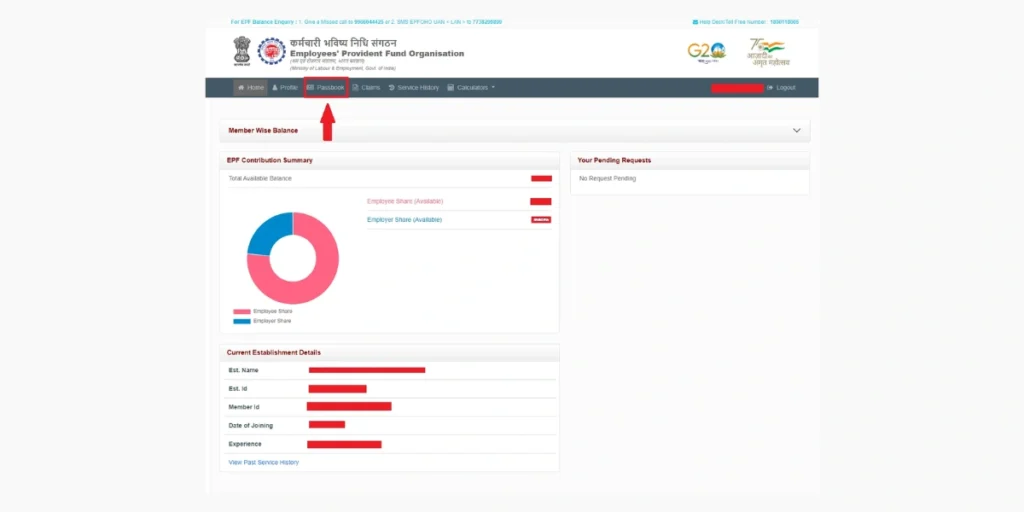
Task: Open the Passbook menu item
Action: pyautogui.click(x=326, y=88)
